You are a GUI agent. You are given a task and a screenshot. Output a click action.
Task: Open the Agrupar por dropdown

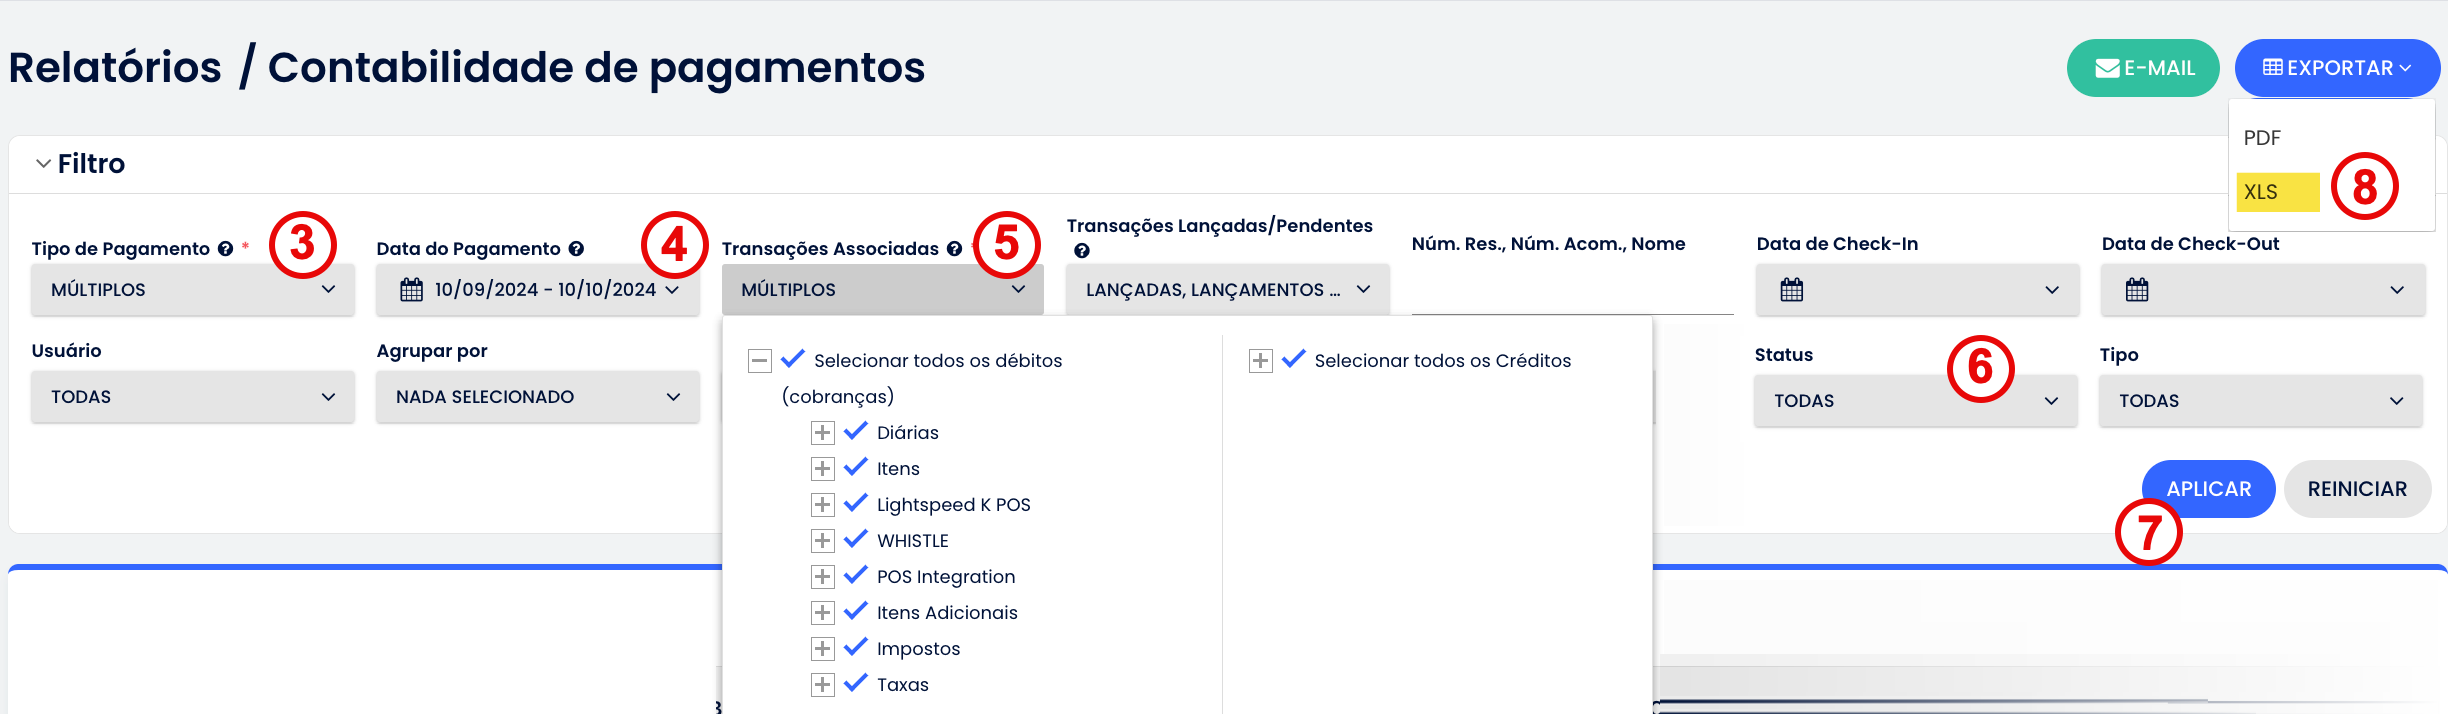point(537,397)
